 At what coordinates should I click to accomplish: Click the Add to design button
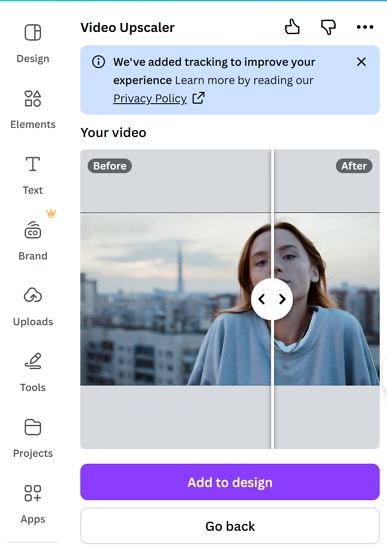[x=230, y=482]
